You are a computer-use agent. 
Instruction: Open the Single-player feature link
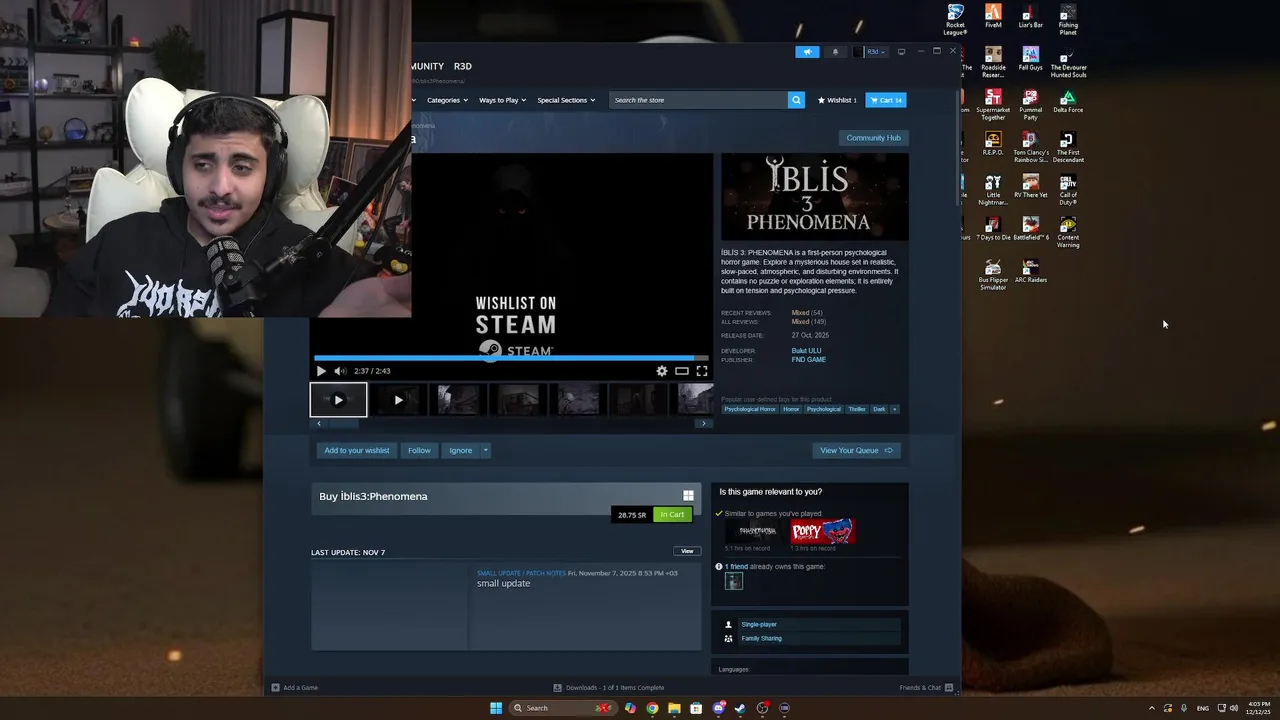click(x=759, y=624)
